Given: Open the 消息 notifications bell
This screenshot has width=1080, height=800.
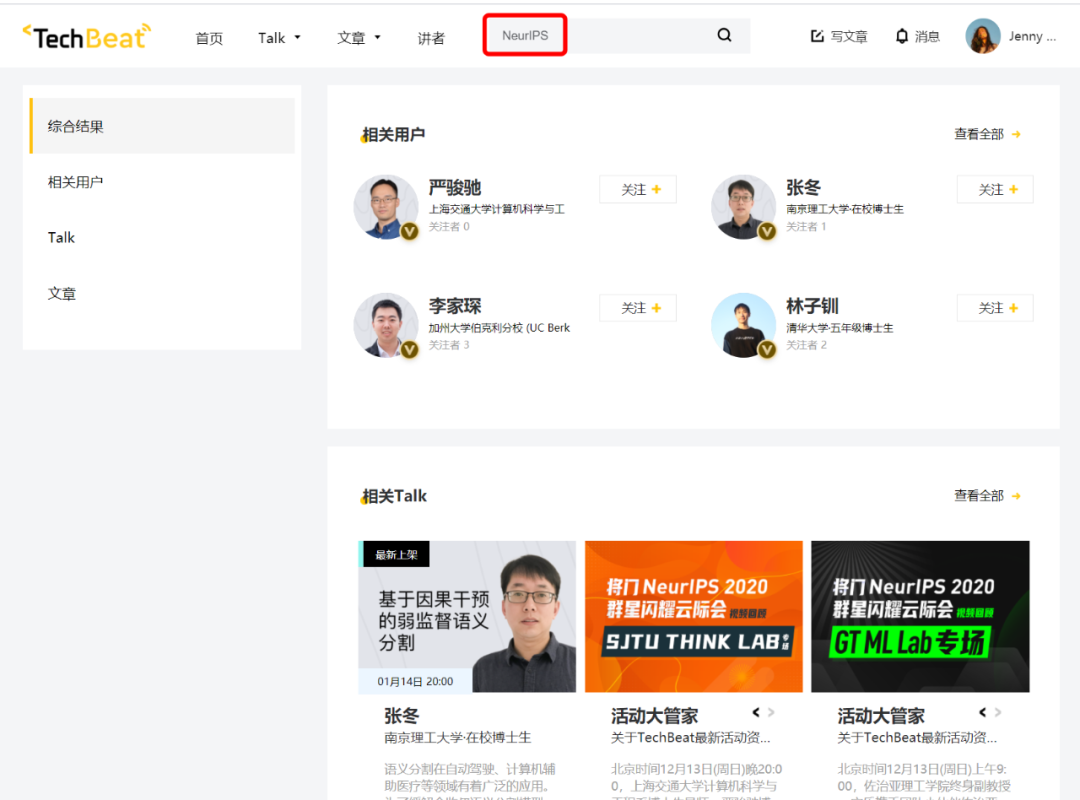Looking at the screenshot, I should (902, 36).
